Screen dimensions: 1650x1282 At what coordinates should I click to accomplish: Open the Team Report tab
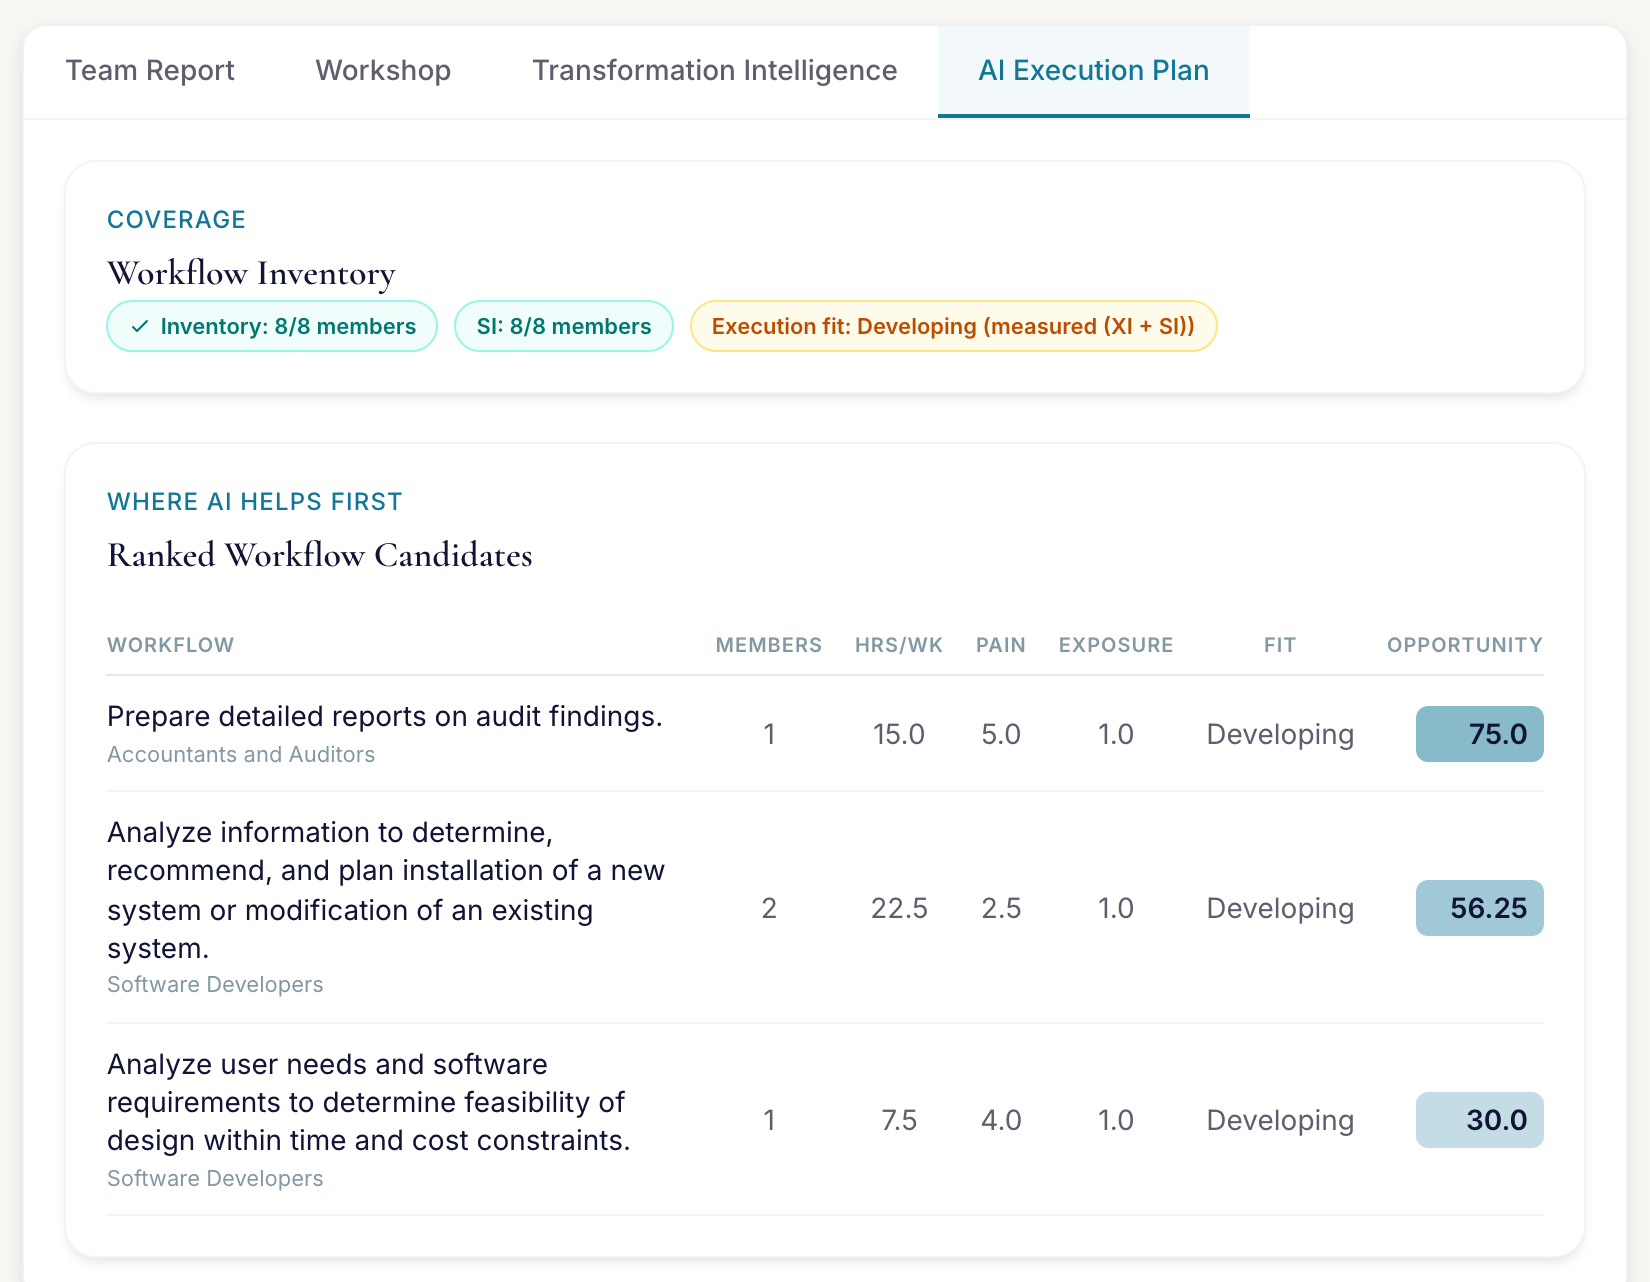tap(150, 71)
